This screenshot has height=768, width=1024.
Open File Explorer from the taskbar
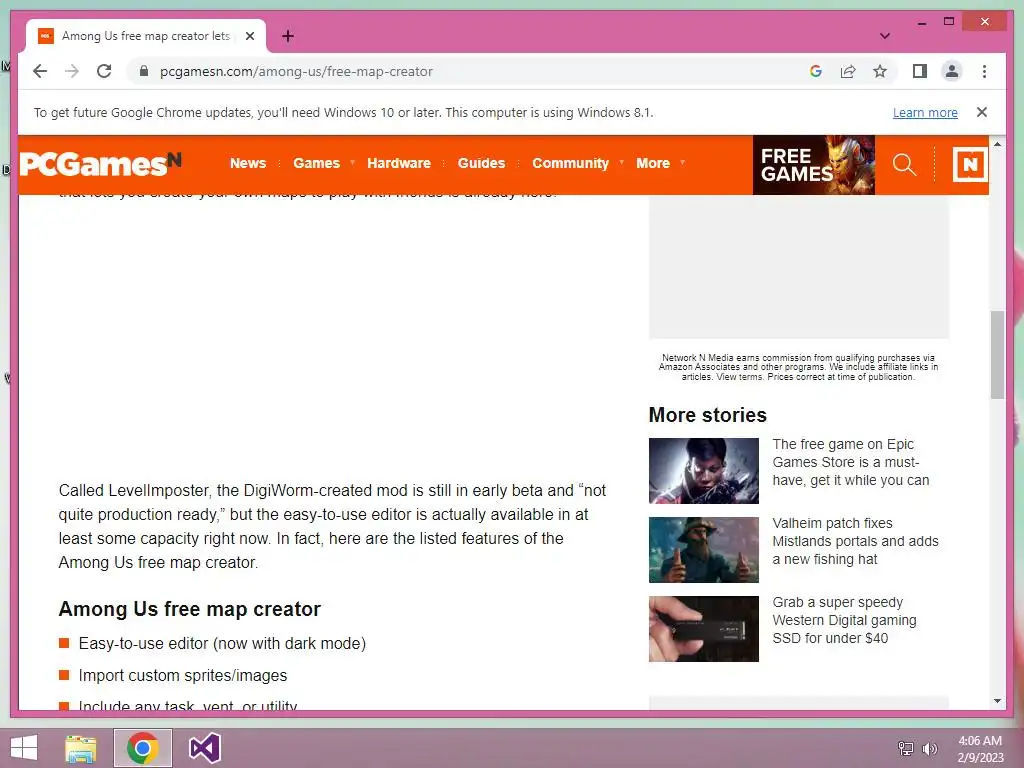(81, 748)
